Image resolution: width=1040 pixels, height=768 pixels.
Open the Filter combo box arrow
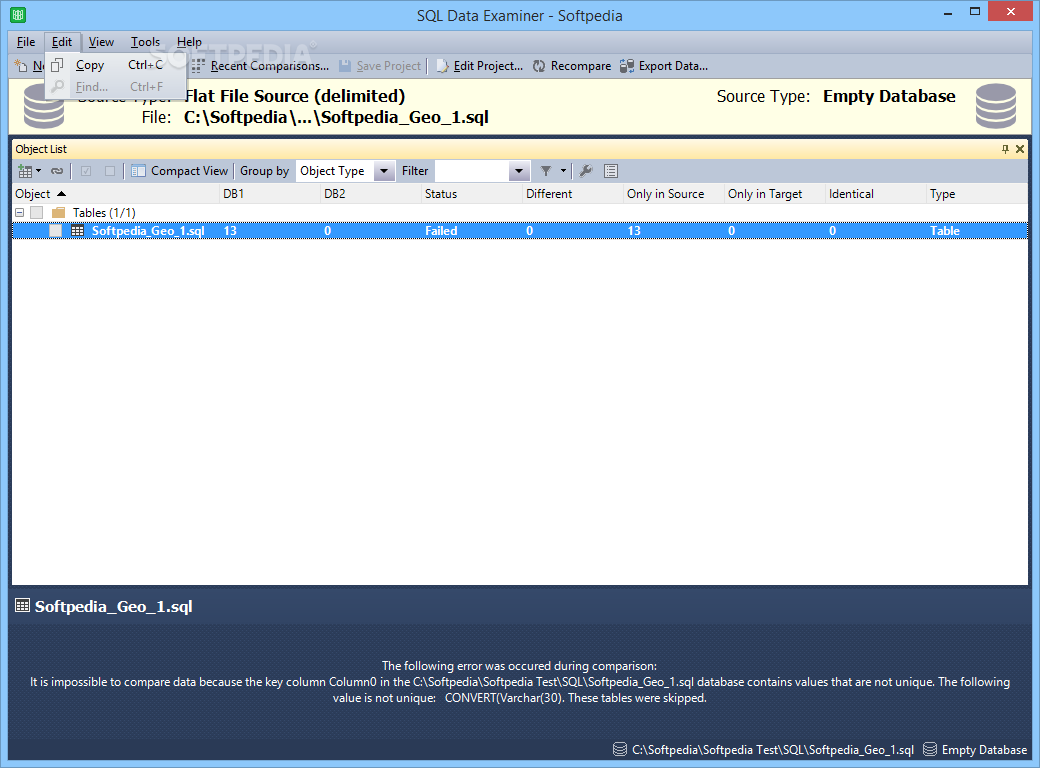[x=519, y=171]
